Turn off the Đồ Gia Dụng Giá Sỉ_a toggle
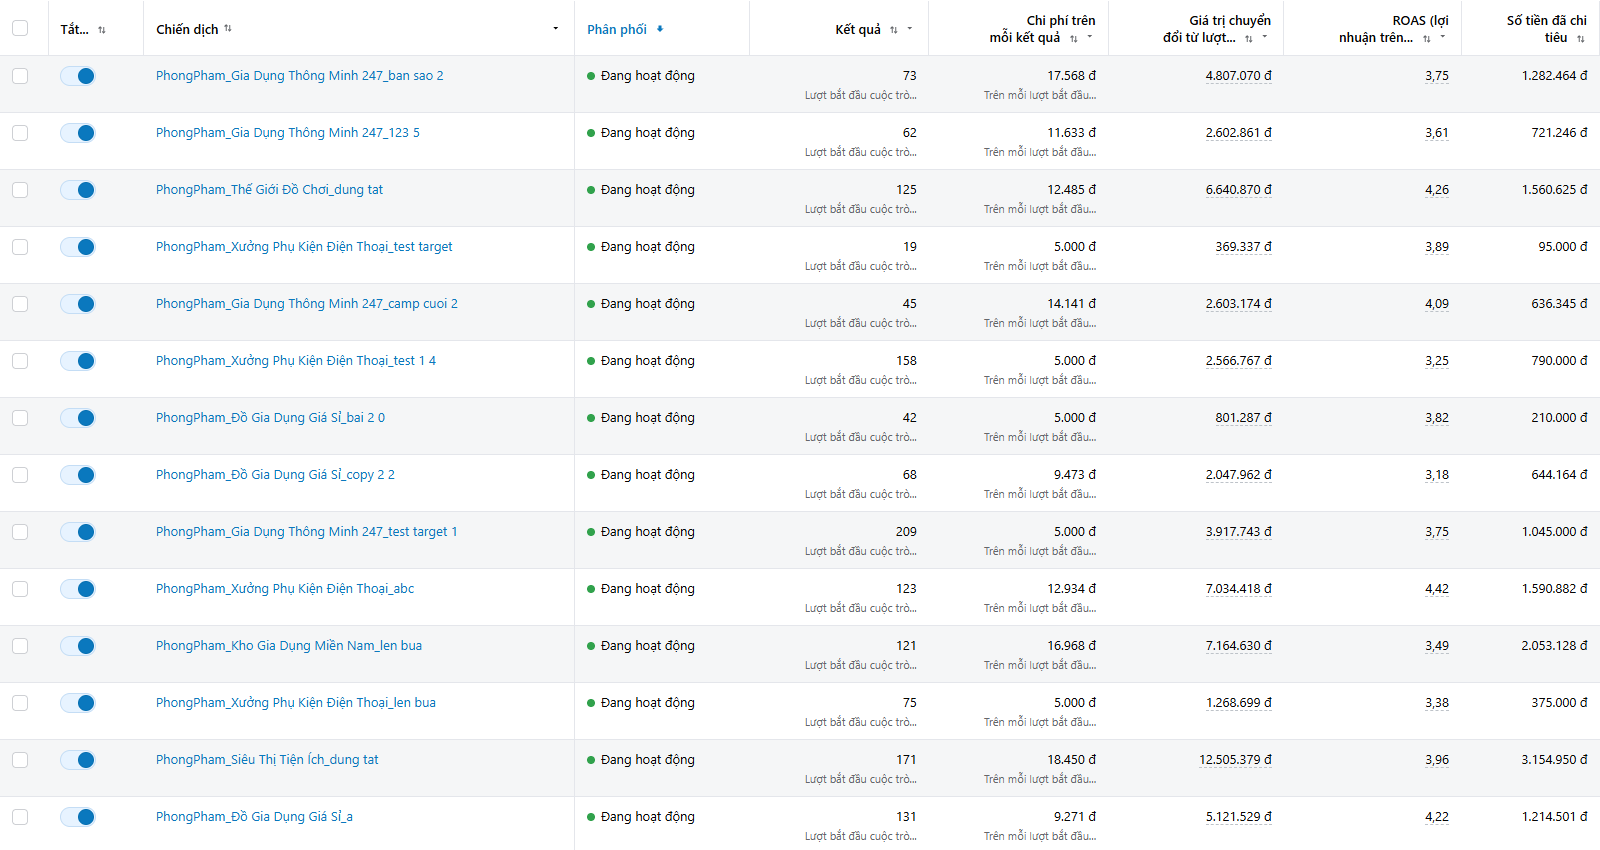 click(77, 817)
